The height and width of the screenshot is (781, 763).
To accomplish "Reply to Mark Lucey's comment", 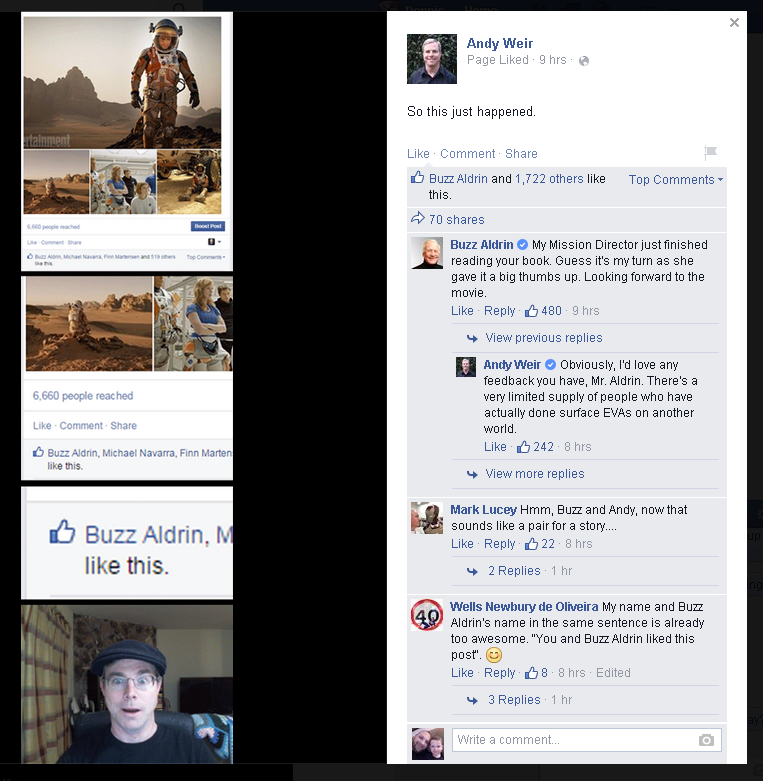I will (500, 544).
